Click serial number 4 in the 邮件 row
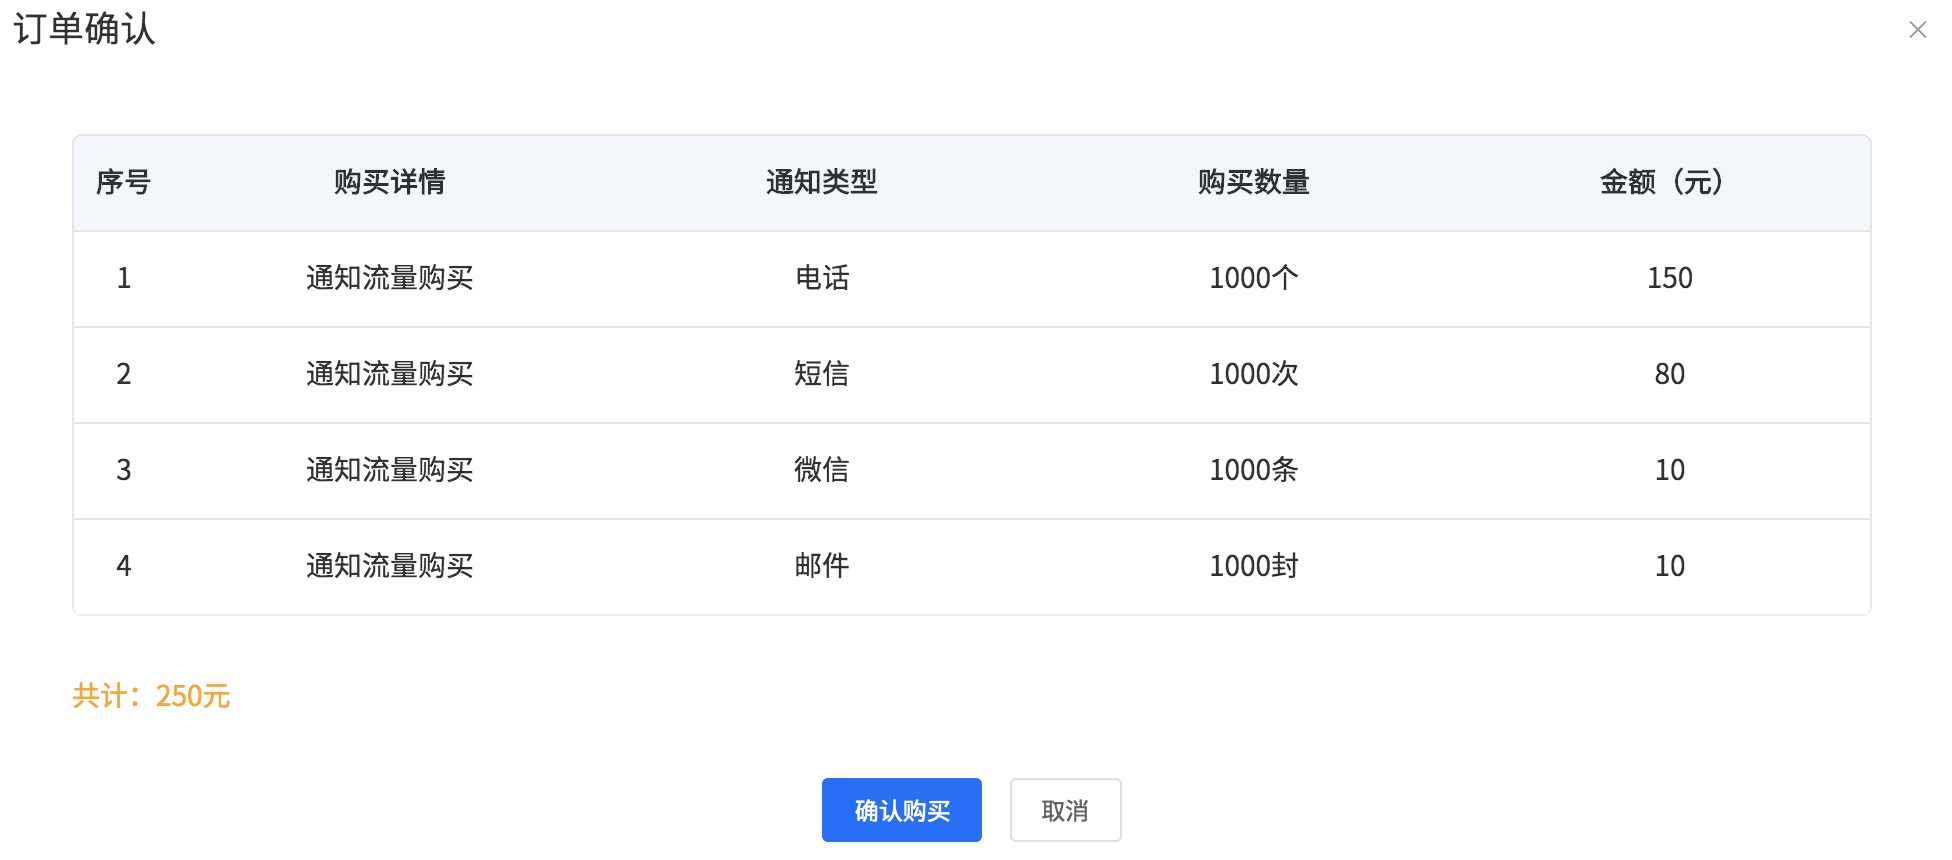The width and height of the screenshot is (1952, 860). 123,566
